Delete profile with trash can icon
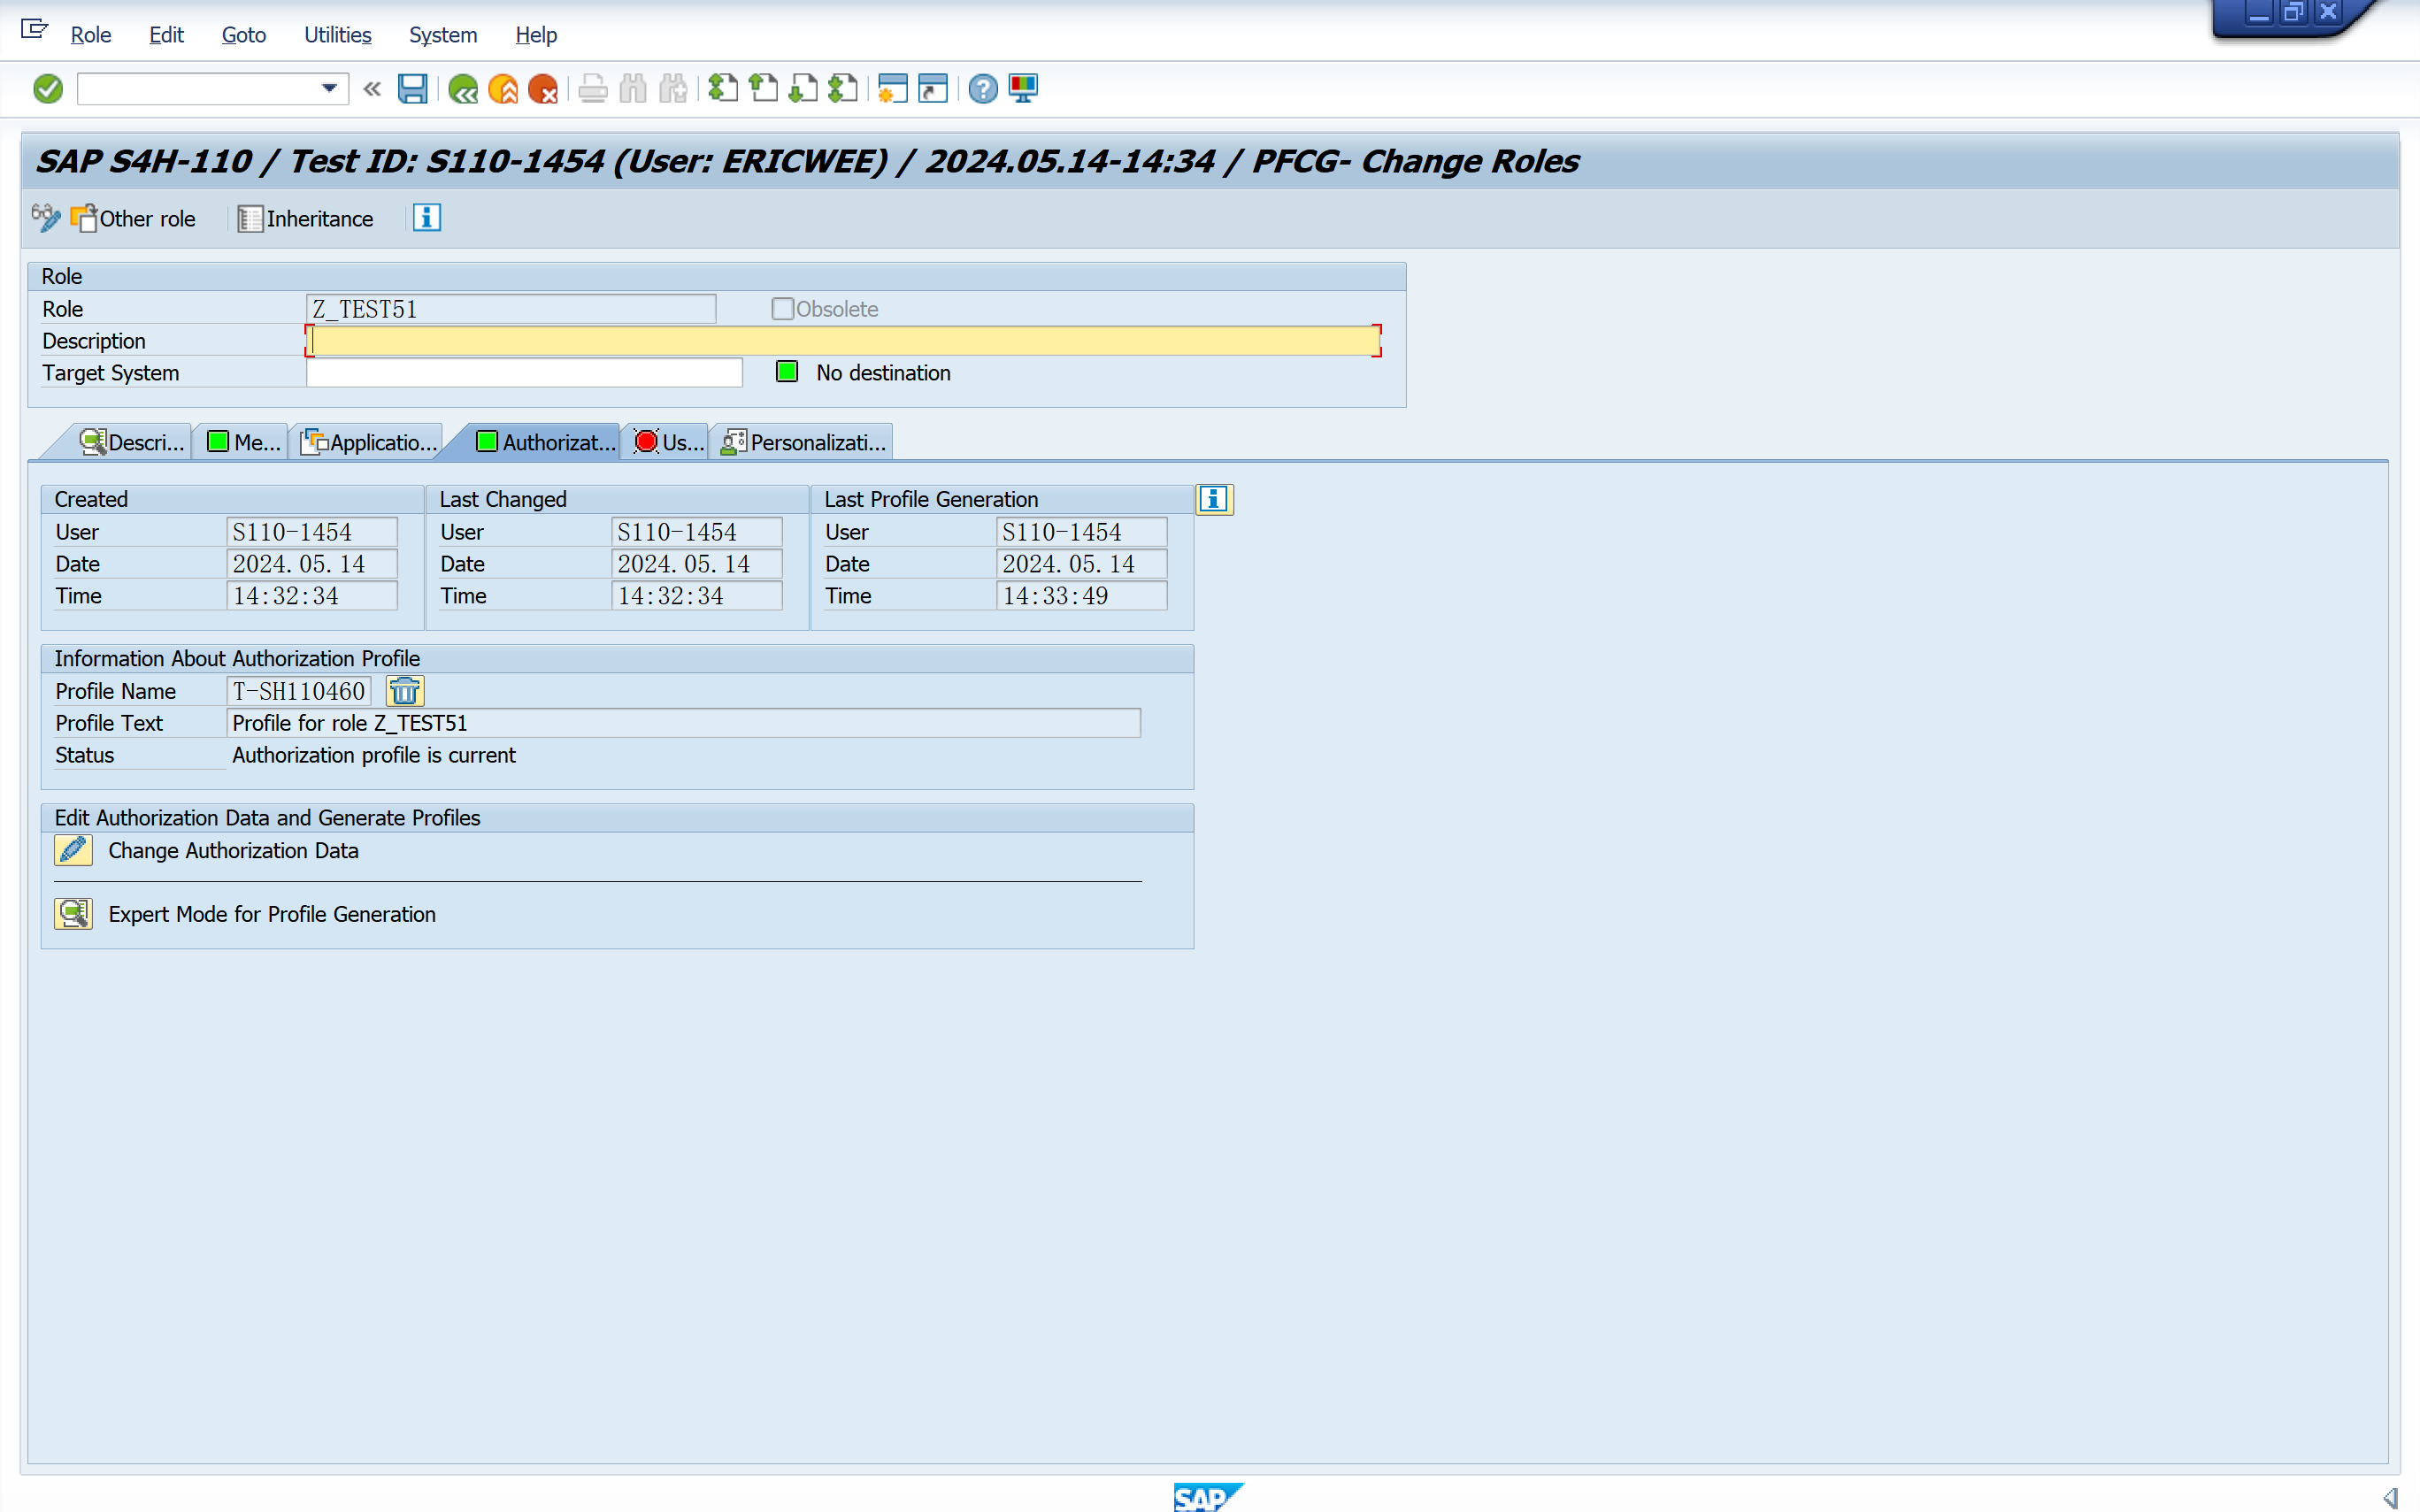 (404, 691)
